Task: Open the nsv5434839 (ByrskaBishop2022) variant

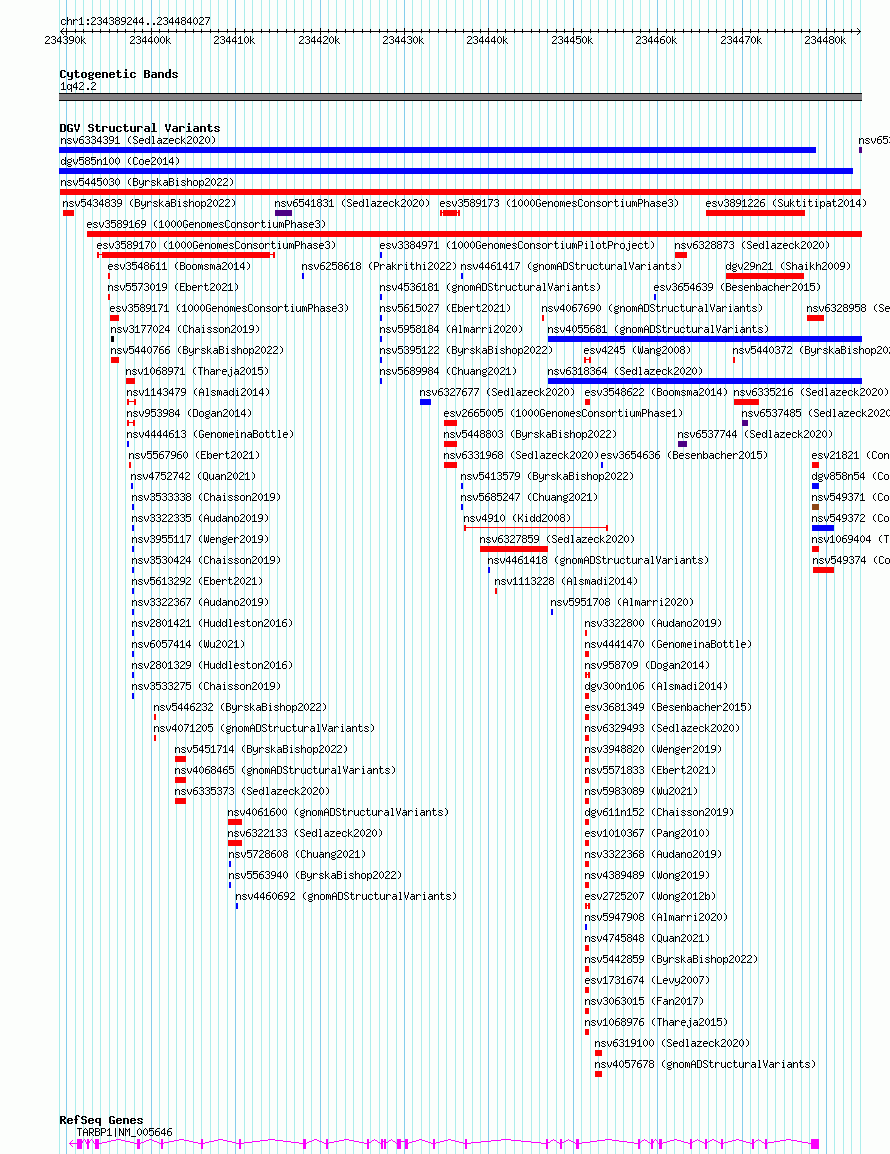Action: (x=149, y=203)
